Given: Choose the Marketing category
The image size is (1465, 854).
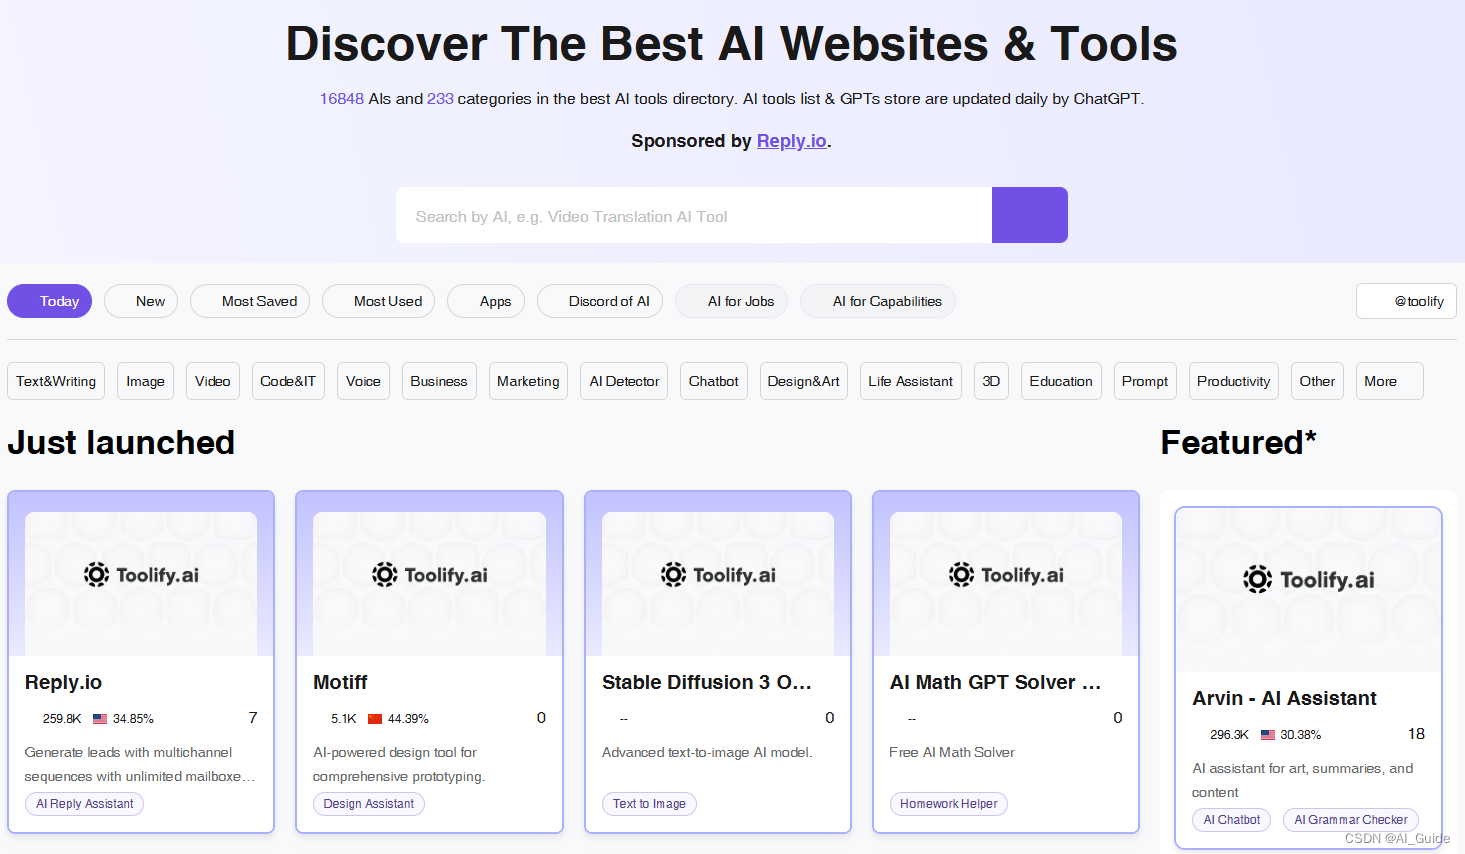Looking at the screenshot, I should [528, 381].
